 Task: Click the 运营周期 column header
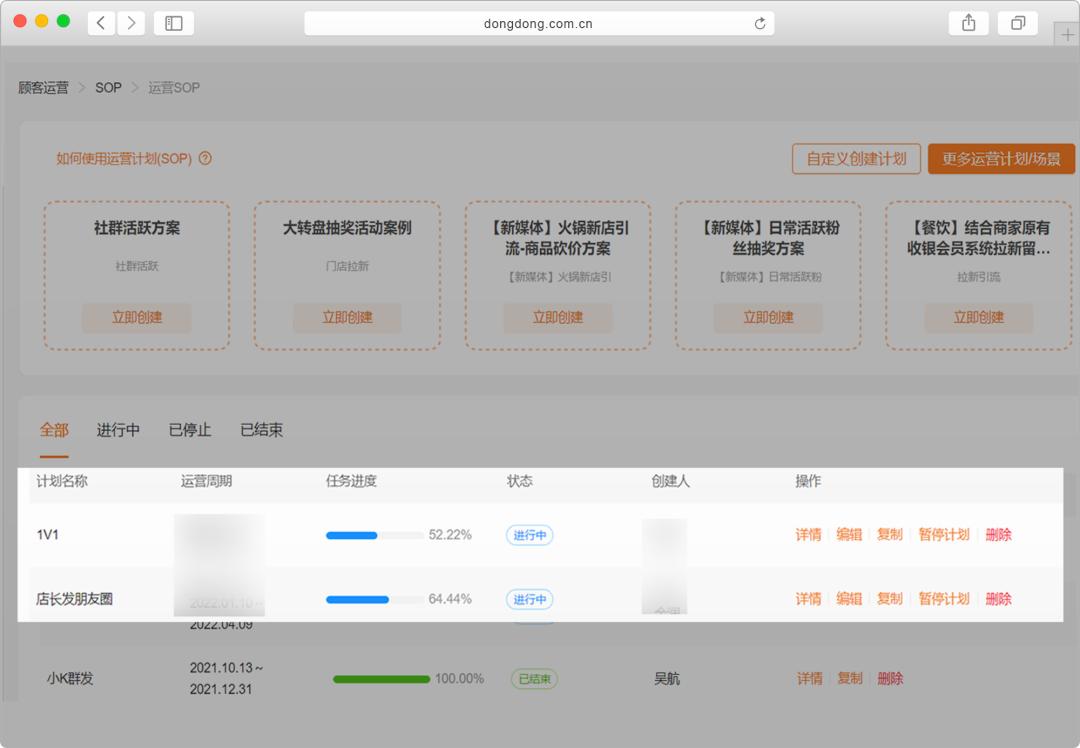tap(207, 481)
